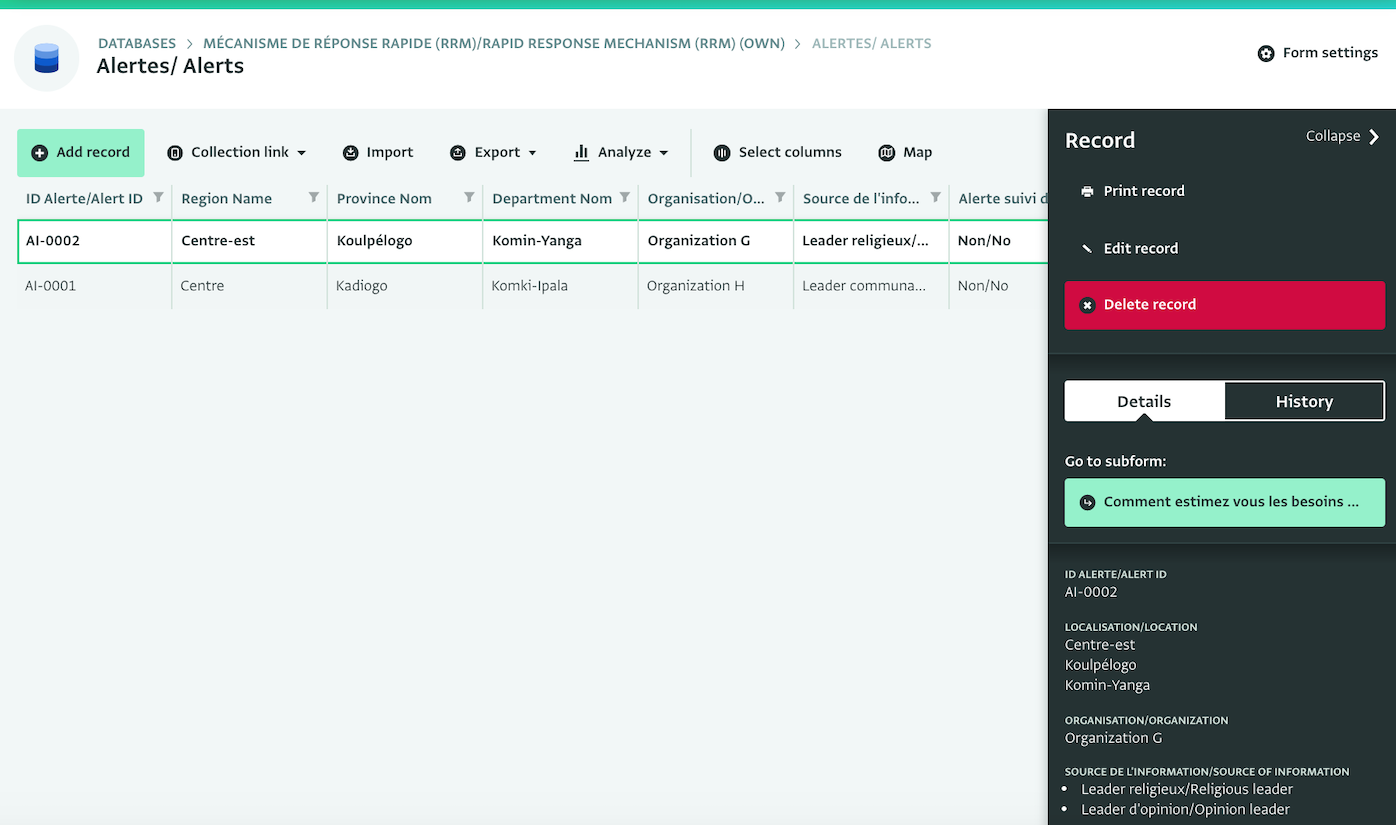Go to subform Comment estimez vous les besoins
Viewport: 1396px width, 825px height.
[x=1225, y=502]
